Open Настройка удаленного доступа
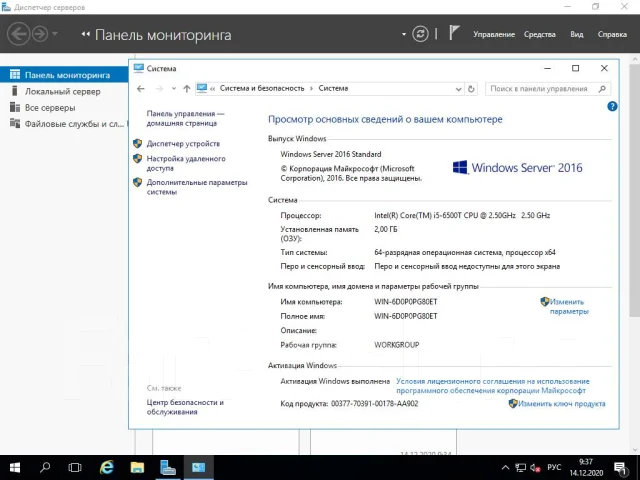This screenshot has width=640, height=480. pos(186,163)
